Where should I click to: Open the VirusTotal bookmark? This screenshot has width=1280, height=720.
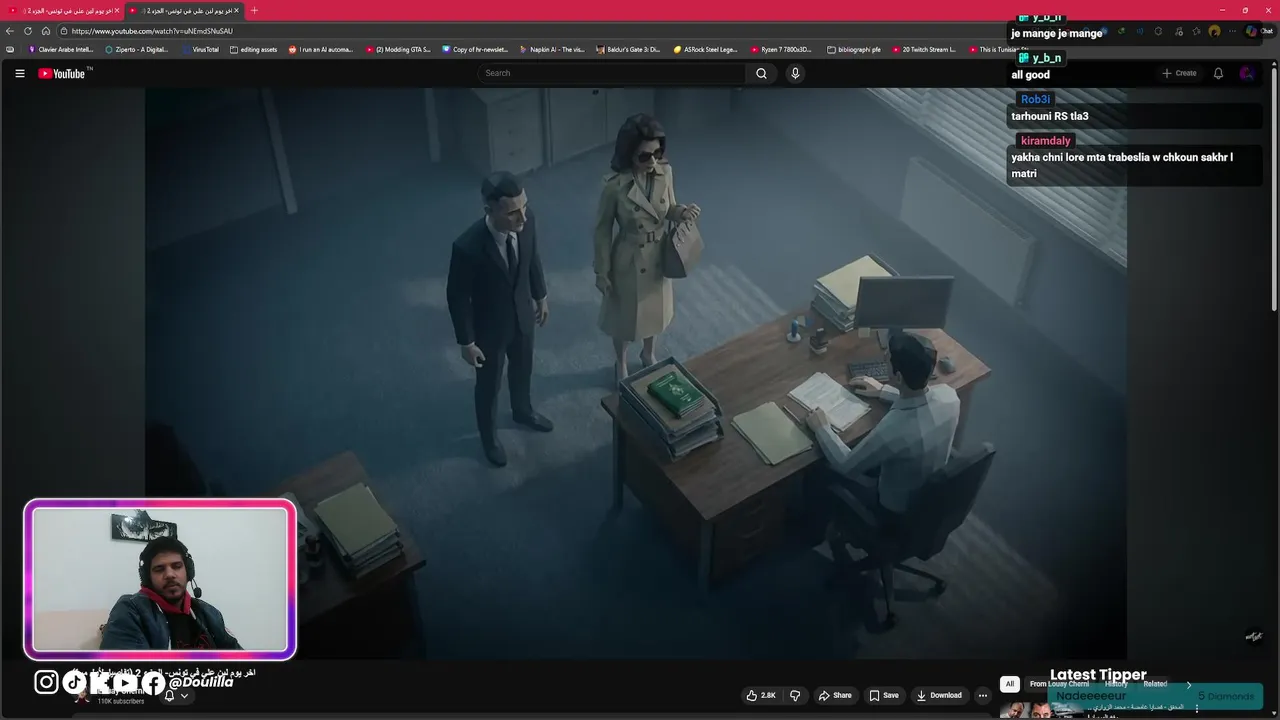pyautogui.click(x=200, y=49)
